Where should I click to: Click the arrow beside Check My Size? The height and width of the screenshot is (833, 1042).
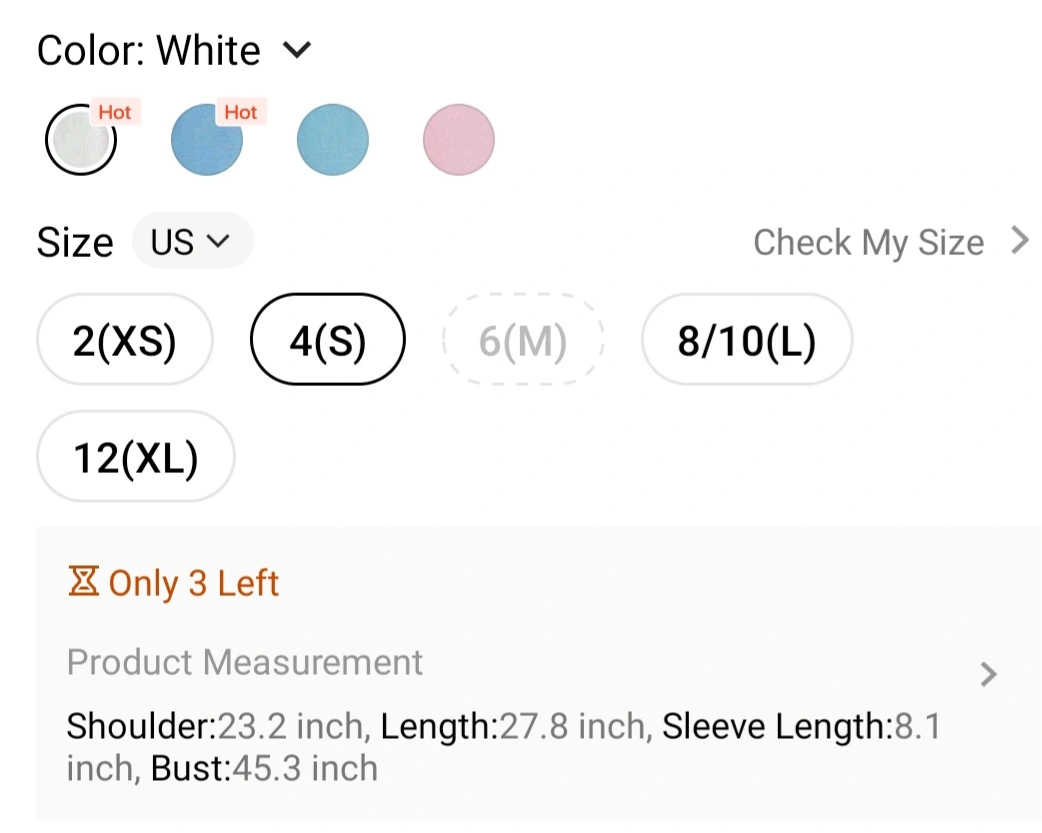click(1019, 241)
